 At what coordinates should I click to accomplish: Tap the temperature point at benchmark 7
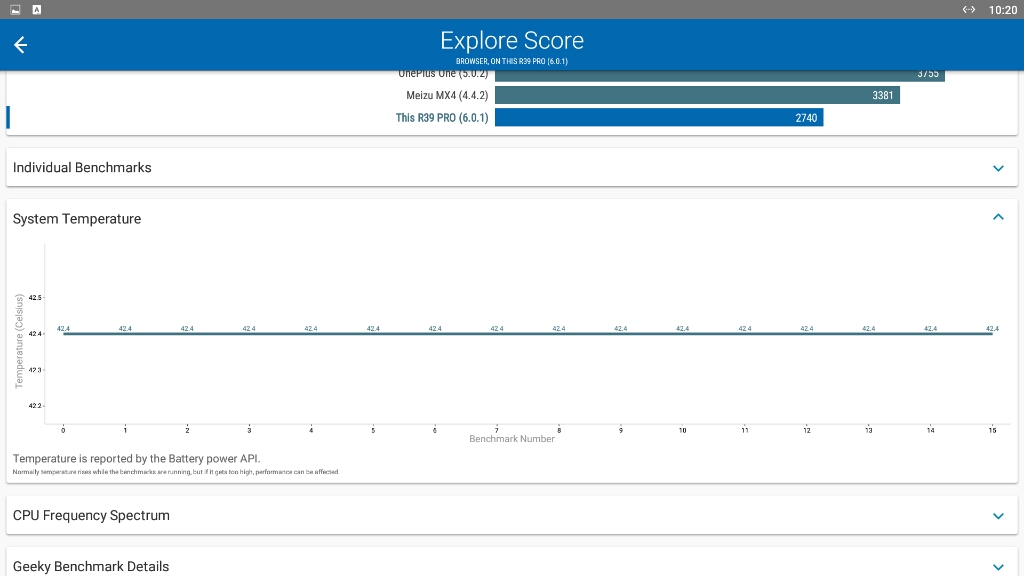(497, 333)
